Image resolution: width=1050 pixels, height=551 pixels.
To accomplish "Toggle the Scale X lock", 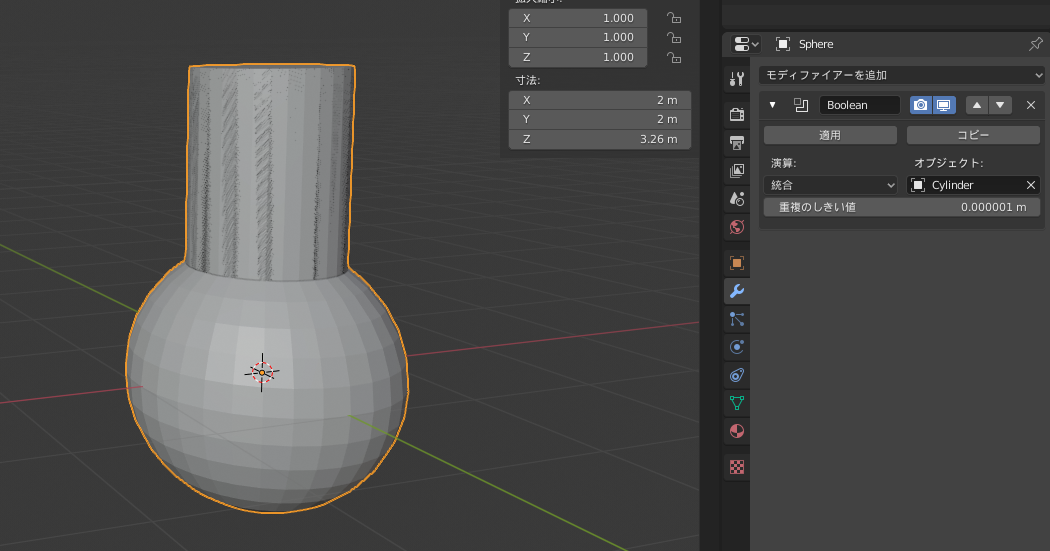I will pos(674,18).
